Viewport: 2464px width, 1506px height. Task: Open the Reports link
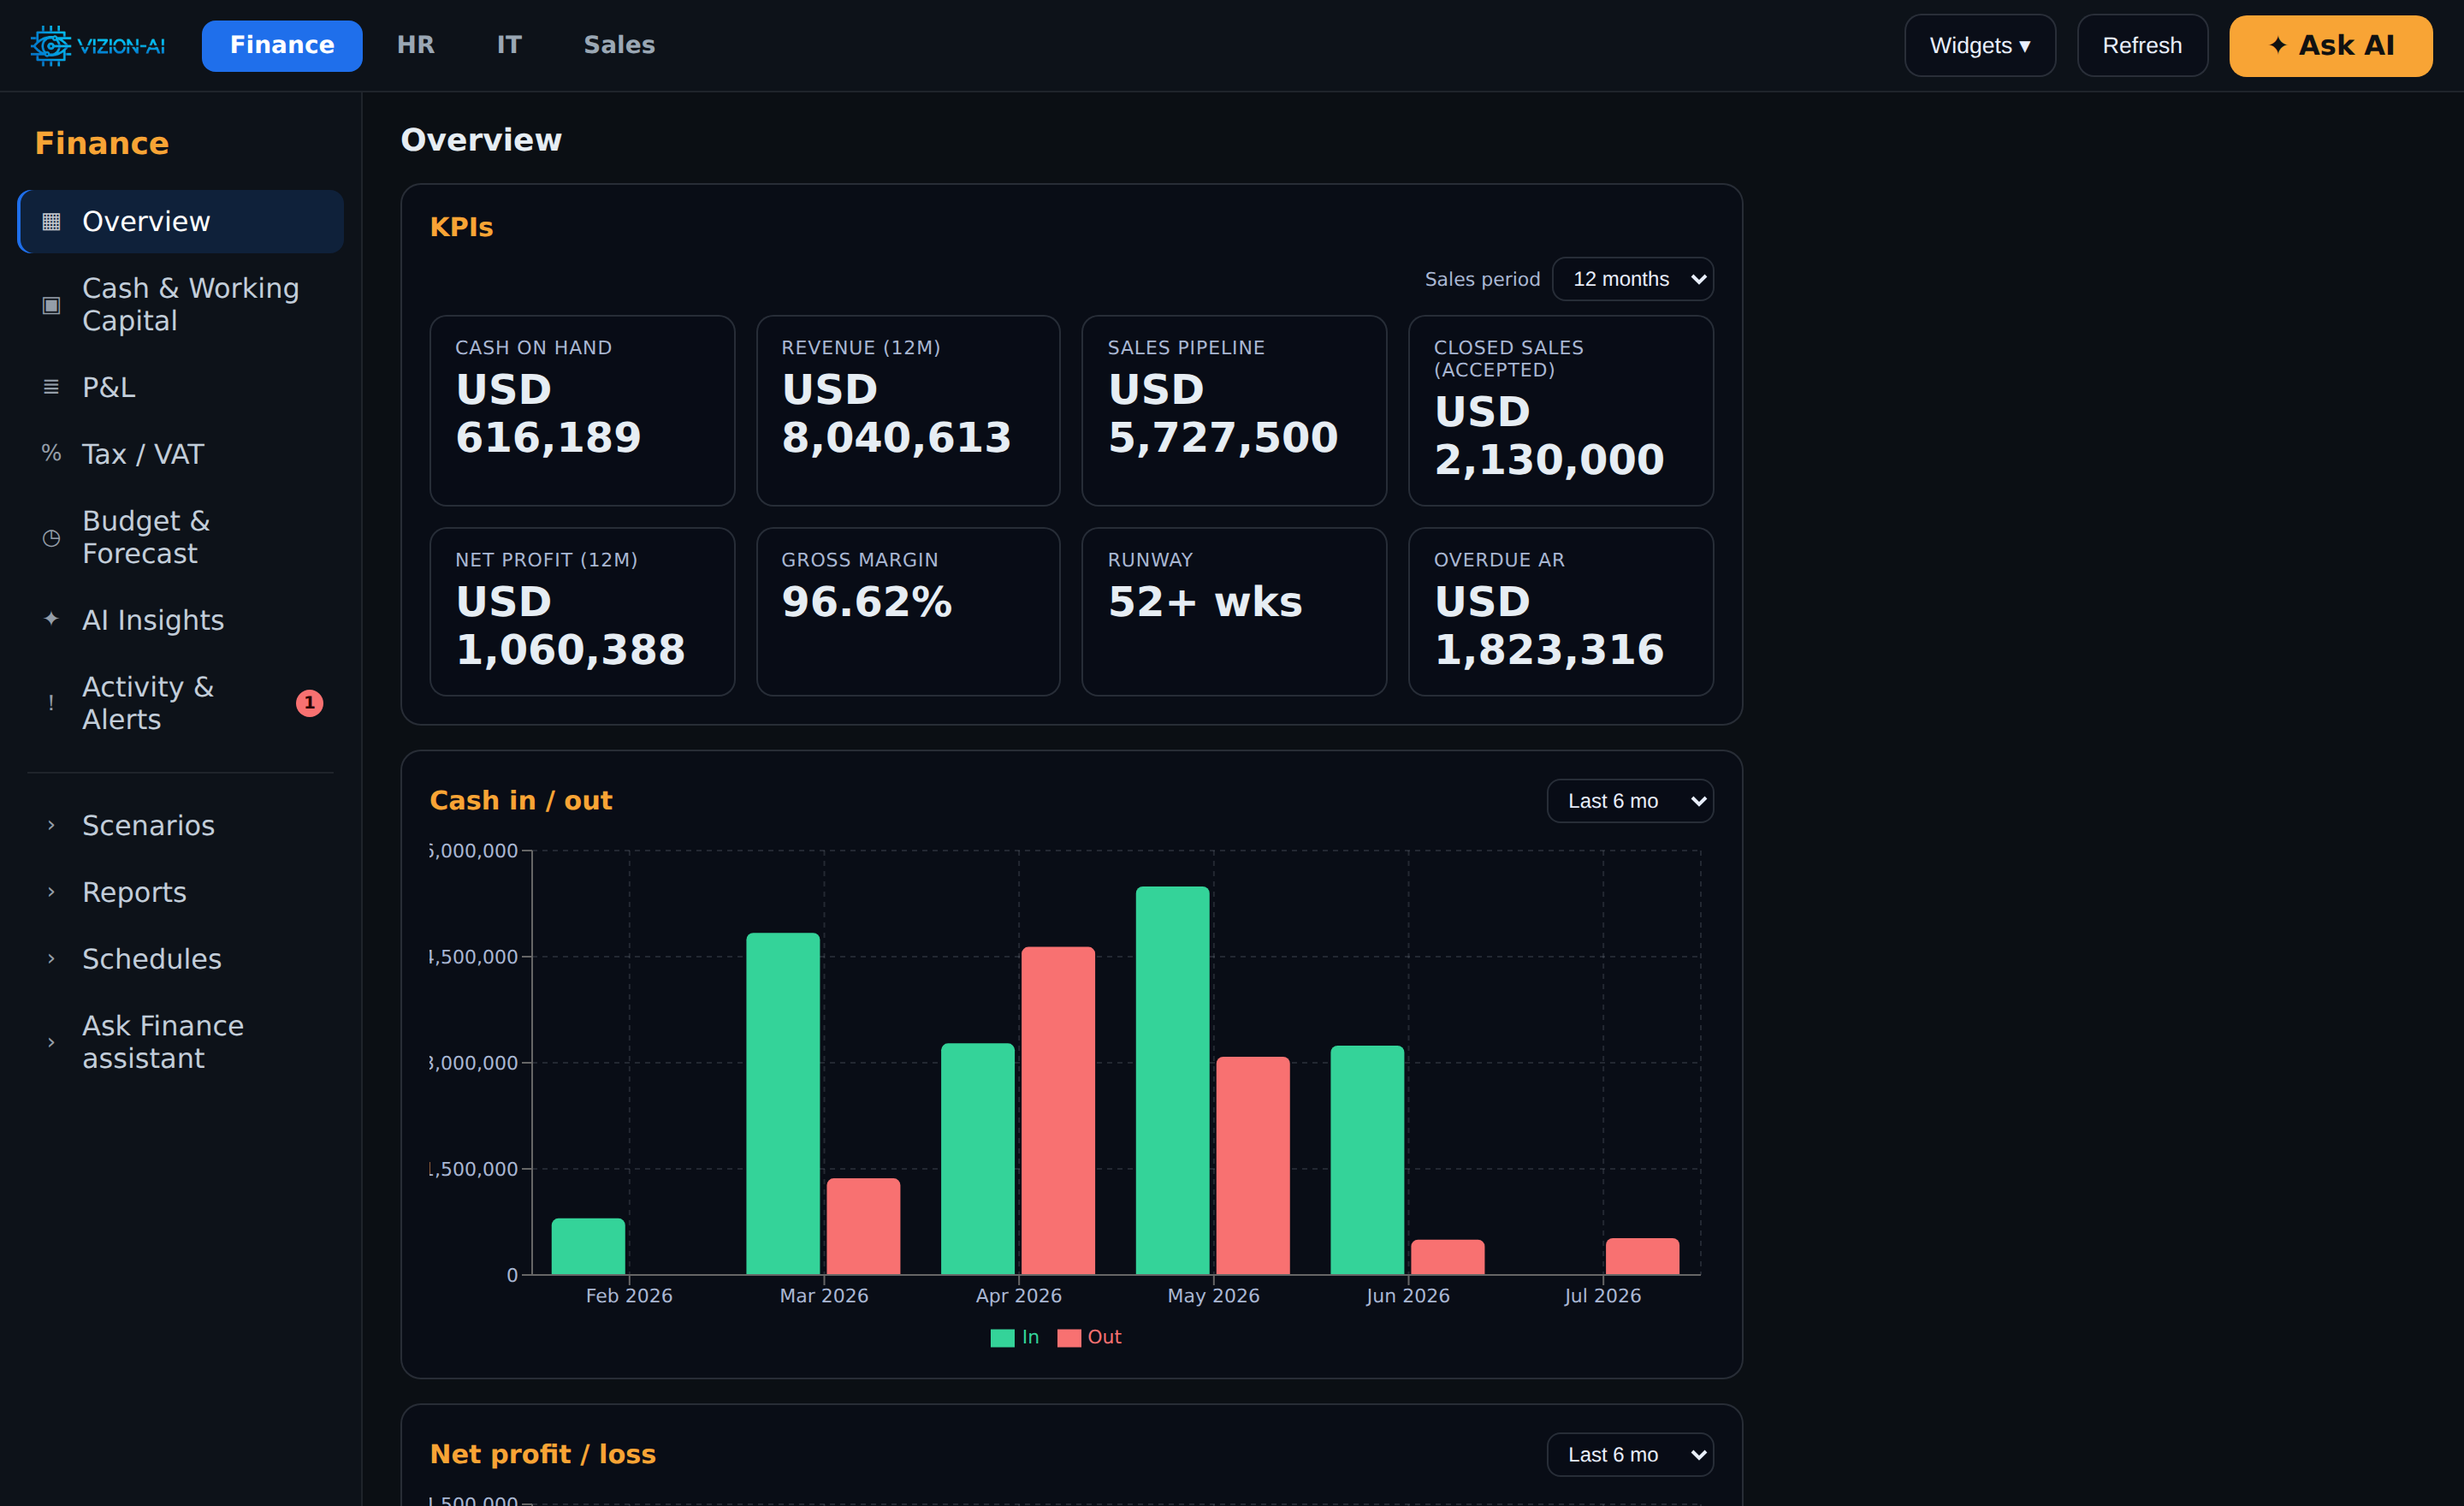point(181,892)
